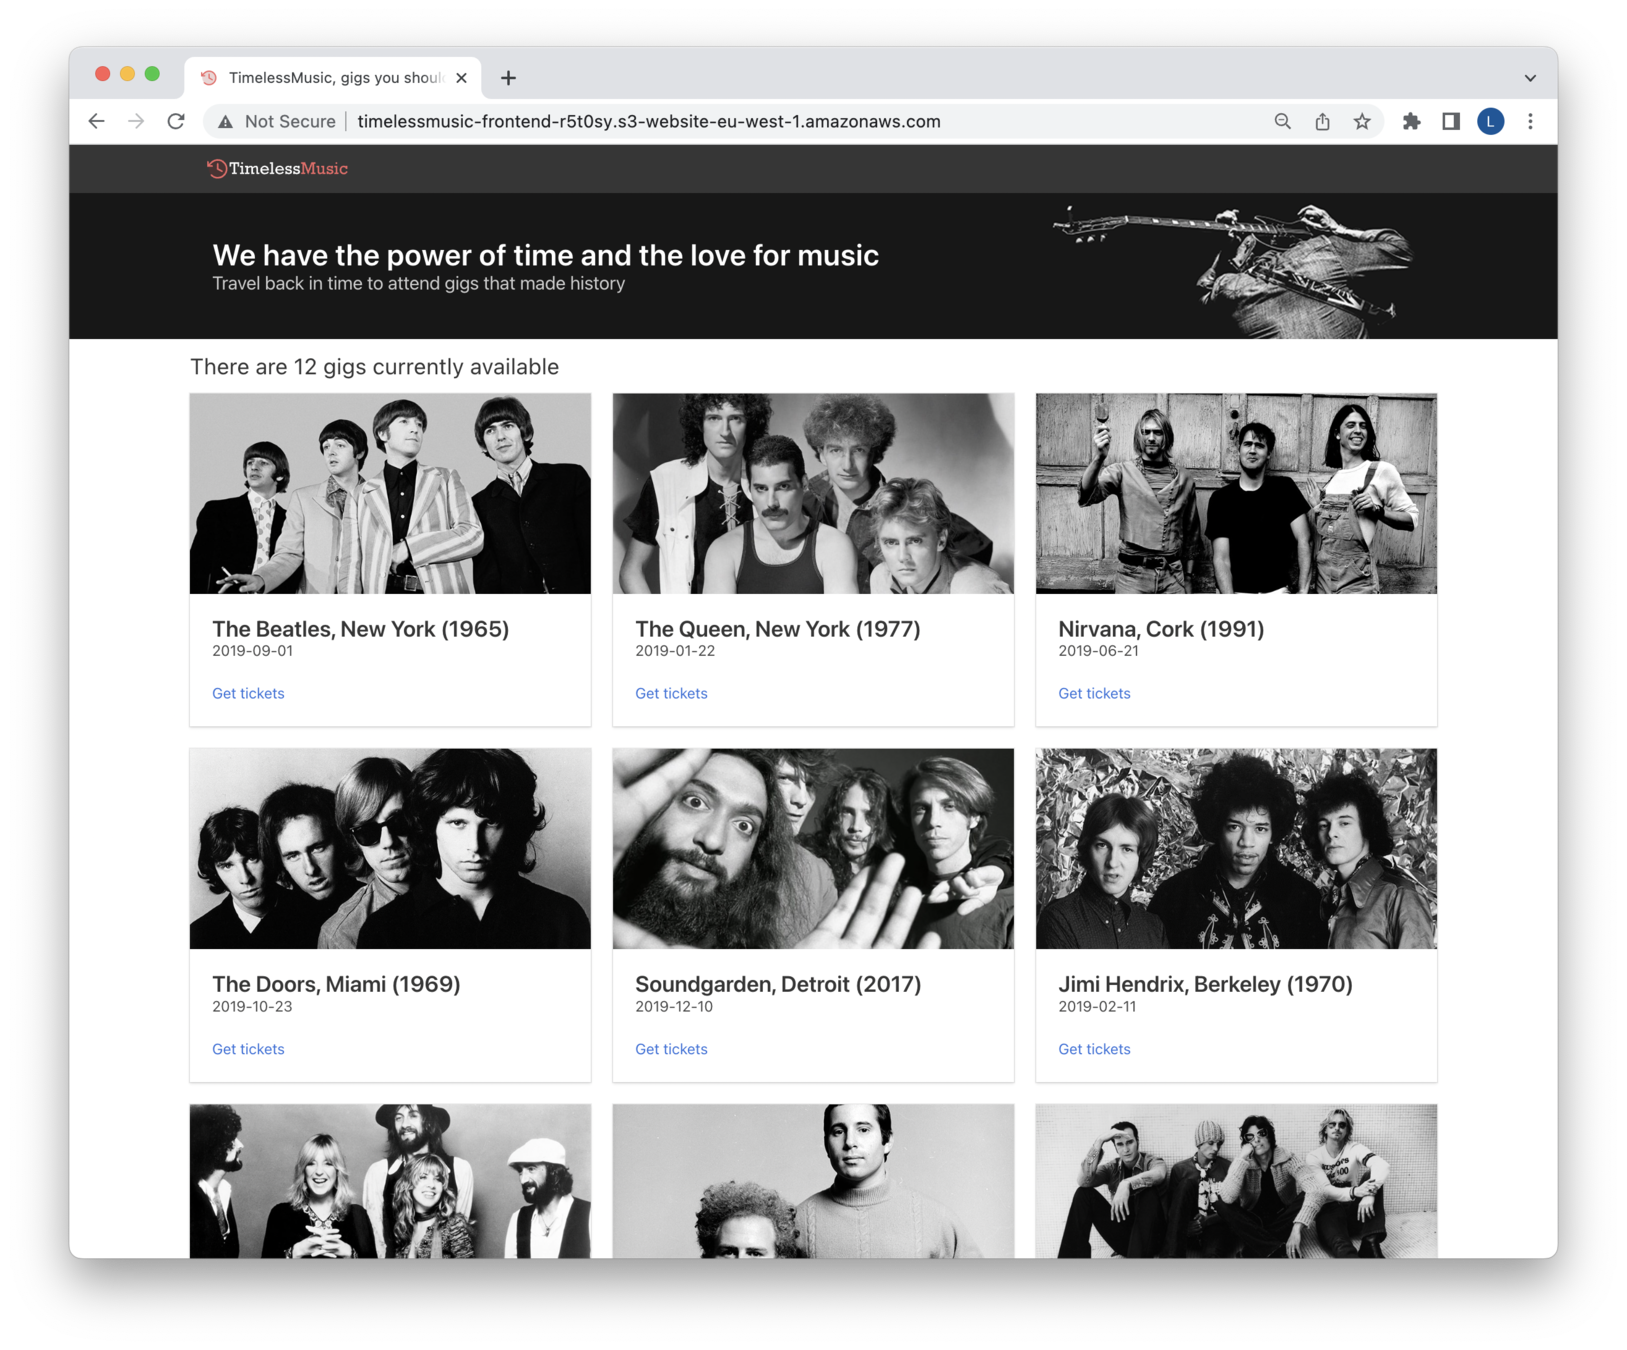Get tickets for Jimi Hendrix, Berkeley
The image size is (1627, 1350).
tap(1094, 1049)
